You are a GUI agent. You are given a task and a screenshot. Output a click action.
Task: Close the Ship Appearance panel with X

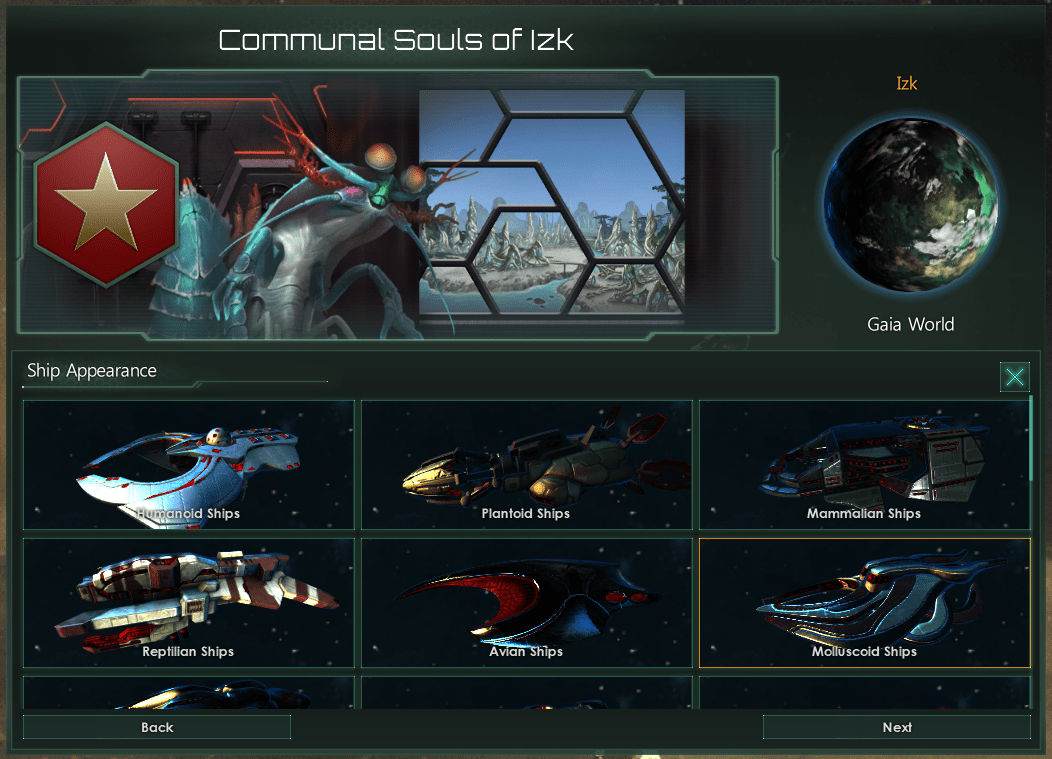tap(1014, 376)
